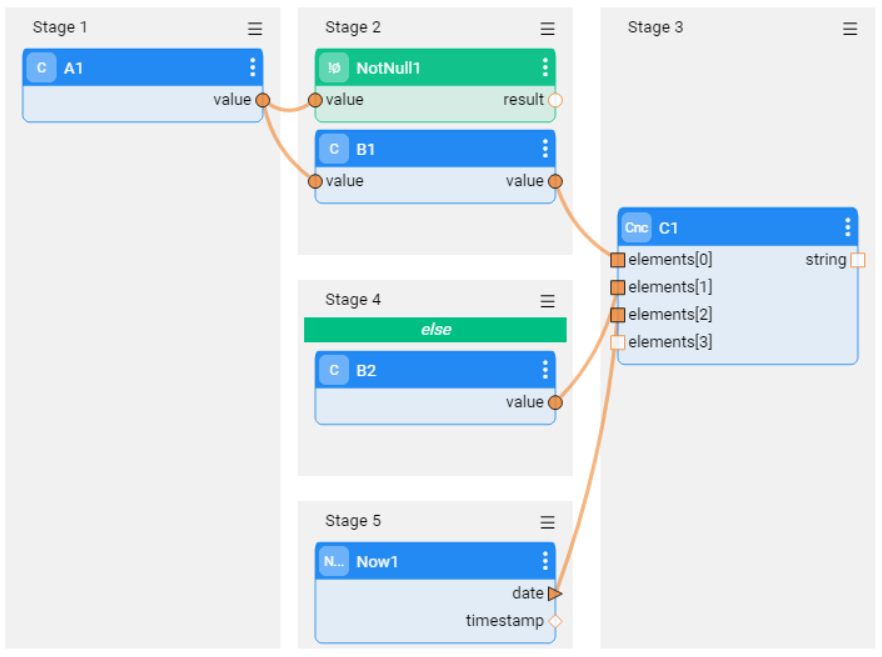
Task: Open the Stage 2 hamburger menu
Action: pos(547,29)
